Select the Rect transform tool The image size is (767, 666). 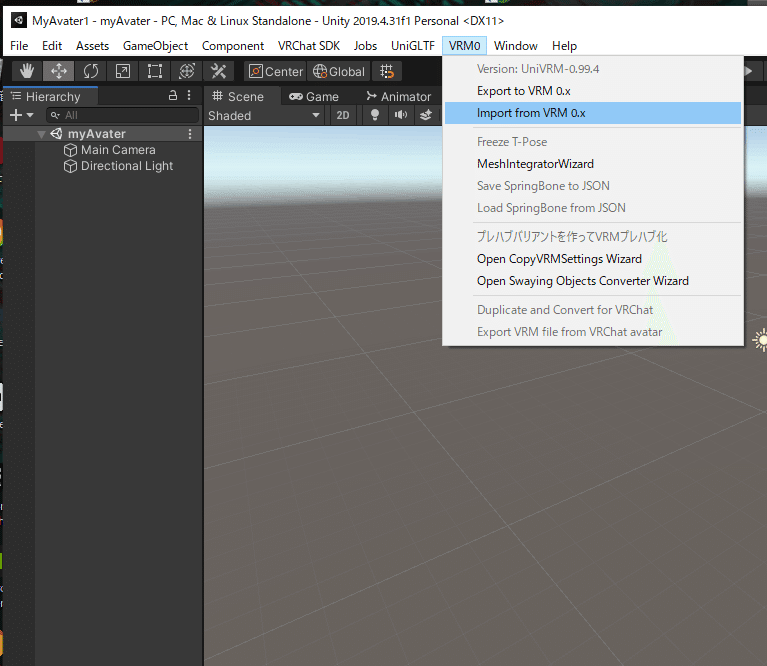155,71
